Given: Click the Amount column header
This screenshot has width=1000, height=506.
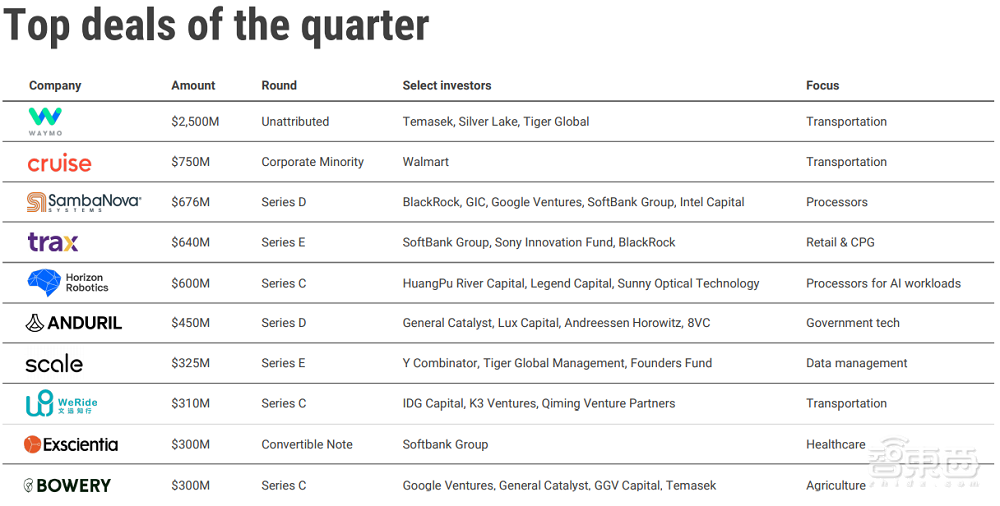Looking at the screenshot, I should click(x=193, y=86).
